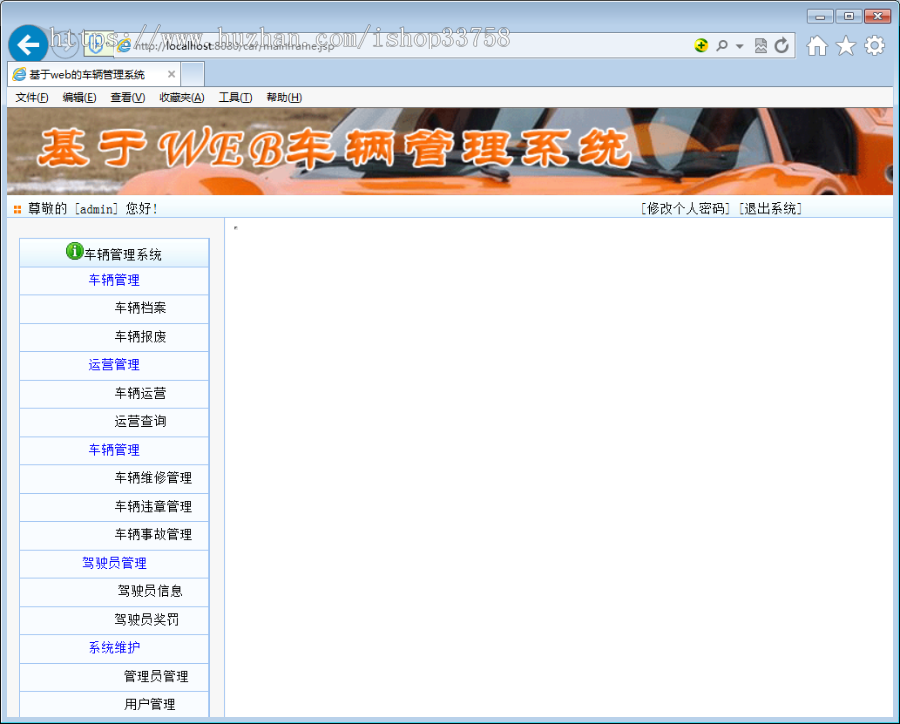Screen dimensions: 900x724
Task: Open the 工具(T) menu
Action: point(235,97)
